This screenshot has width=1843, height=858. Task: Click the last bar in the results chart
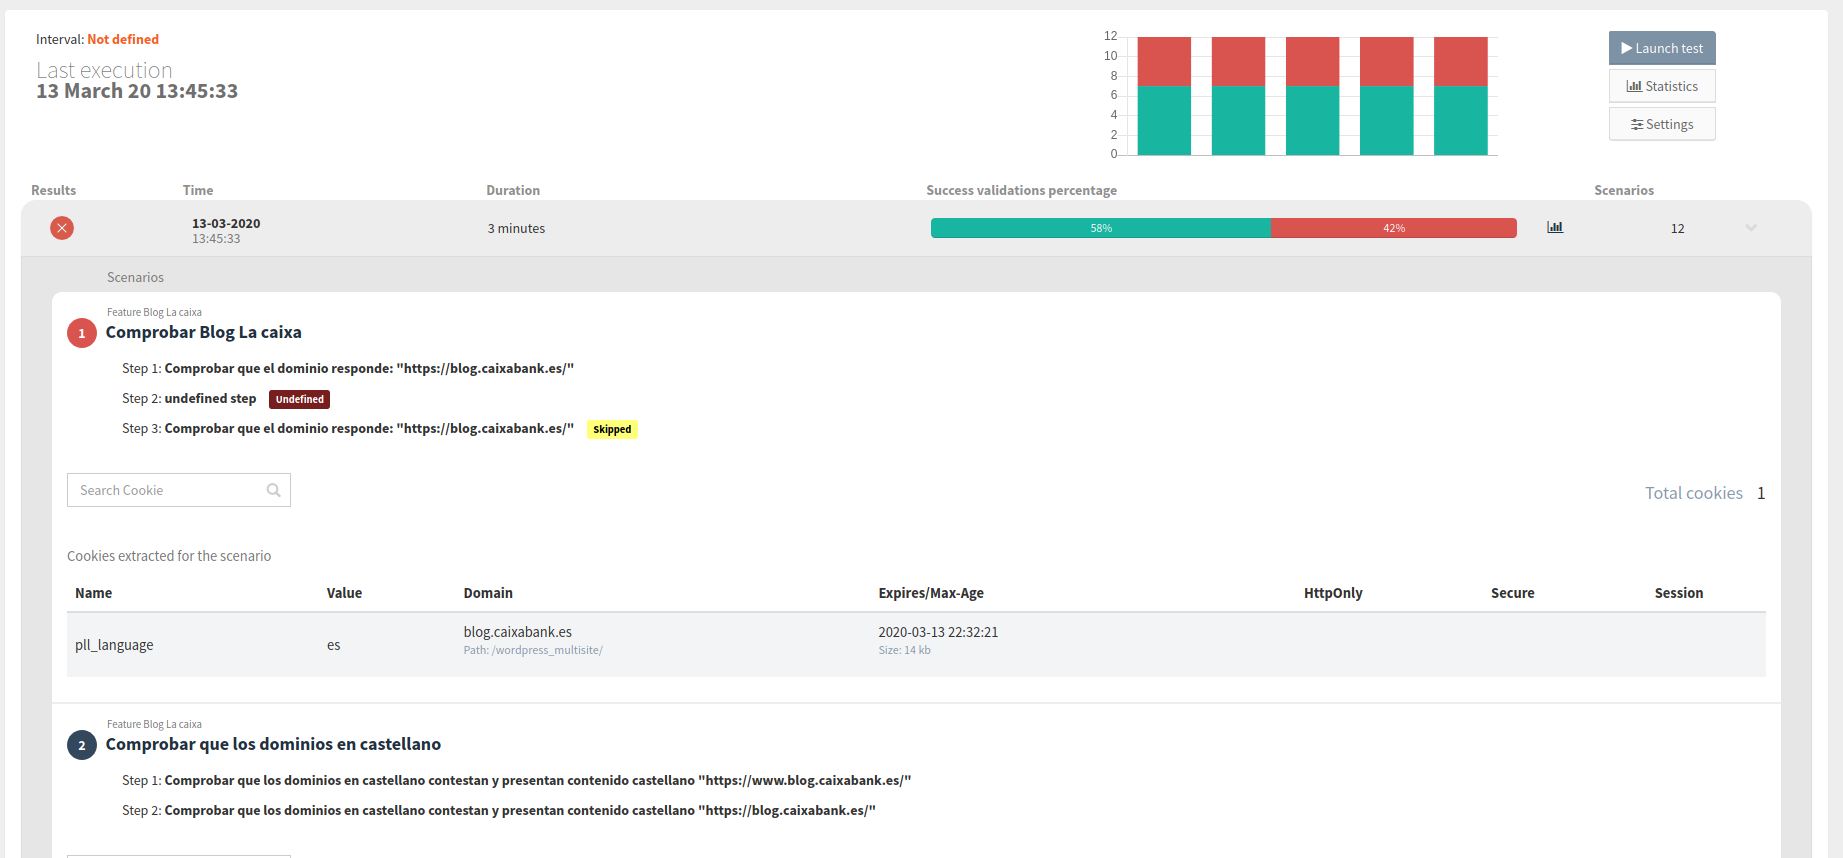pyautogui.click(x=1461, y=96)
